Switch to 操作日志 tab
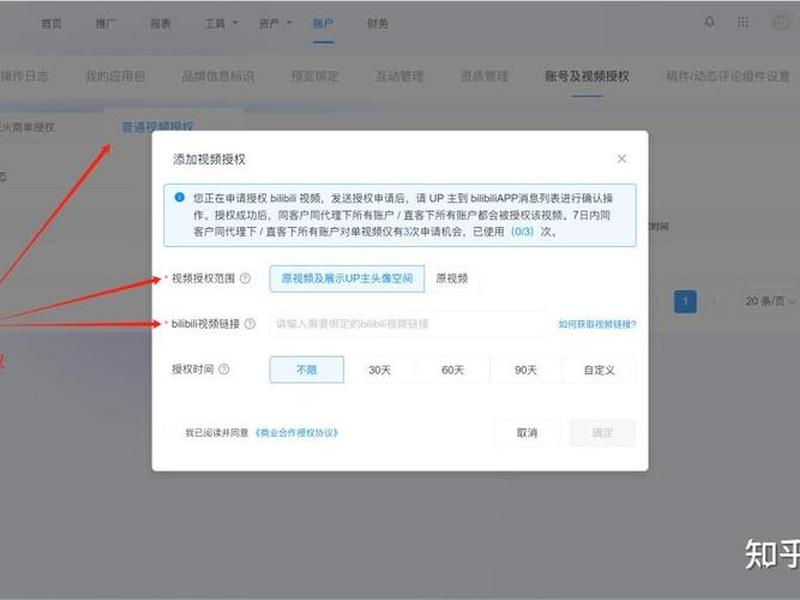Image resolution: width=800 pixels, height=600 pixels. point(24,77)
